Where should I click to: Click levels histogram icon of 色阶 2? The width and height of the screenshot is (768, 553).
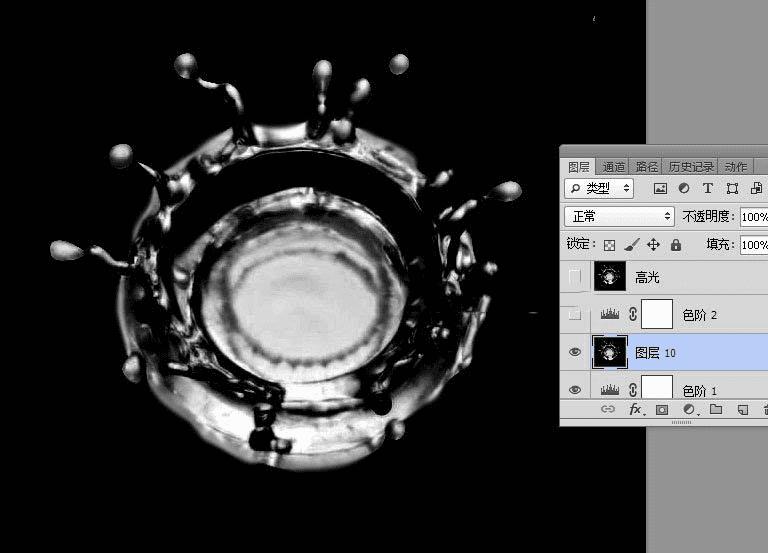610,313
